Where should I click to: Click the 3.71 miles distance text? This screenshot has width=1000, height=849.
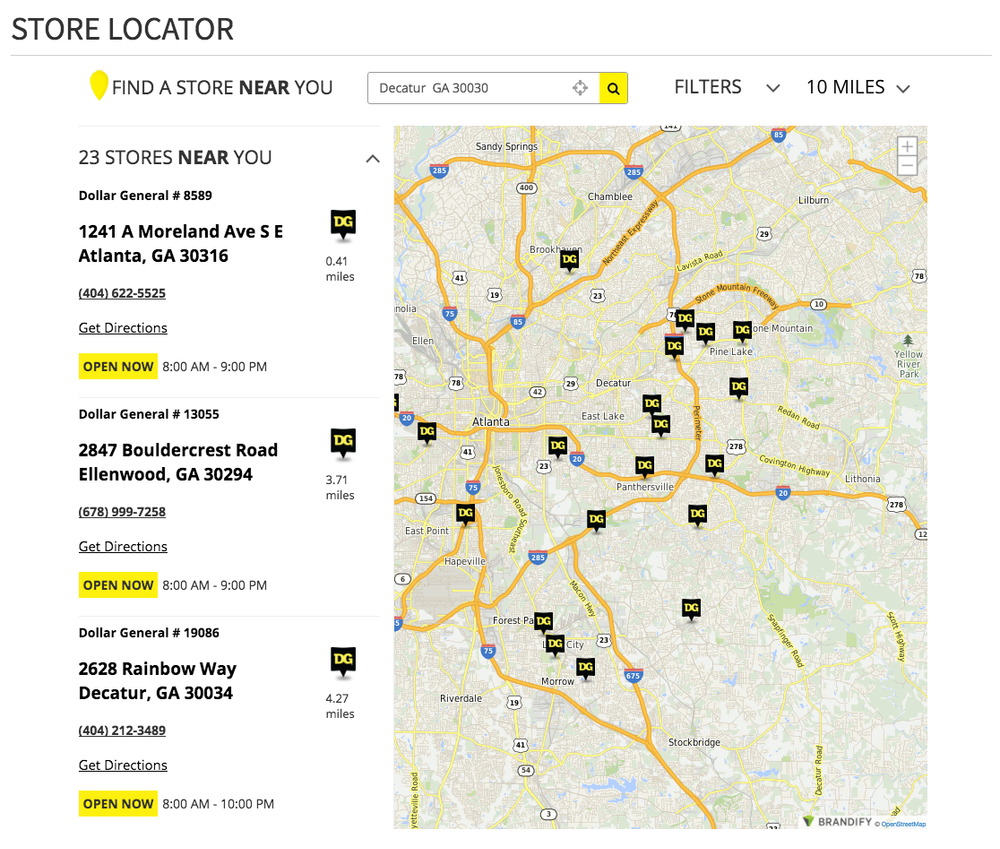(340, 488)
